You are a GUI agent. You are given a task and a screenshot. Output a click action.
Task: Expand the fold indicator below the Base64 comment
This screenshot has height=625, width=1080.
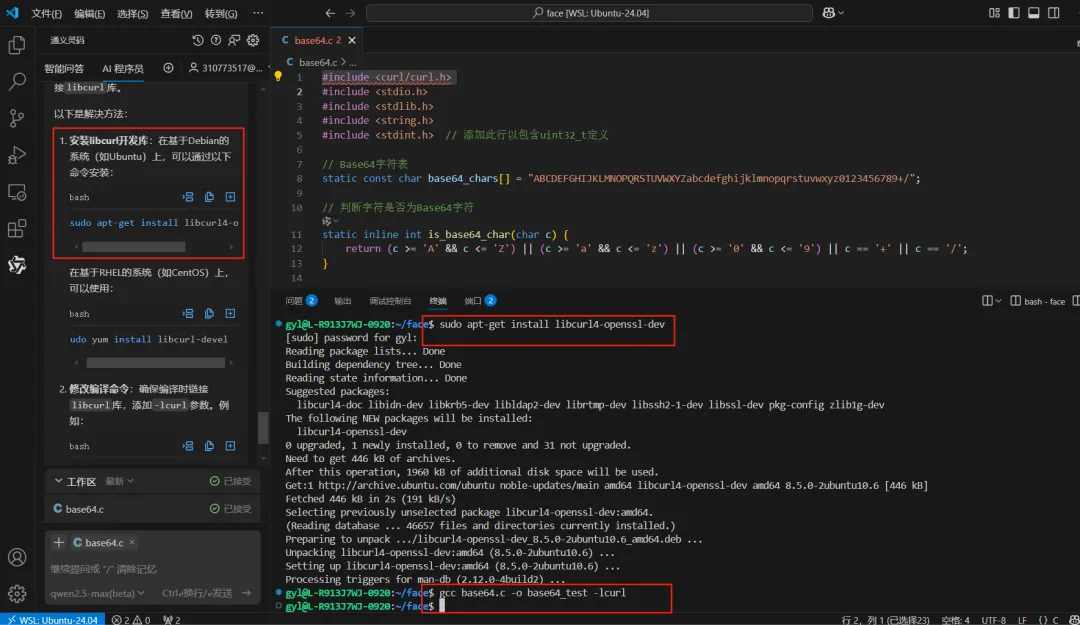point(330,221)
